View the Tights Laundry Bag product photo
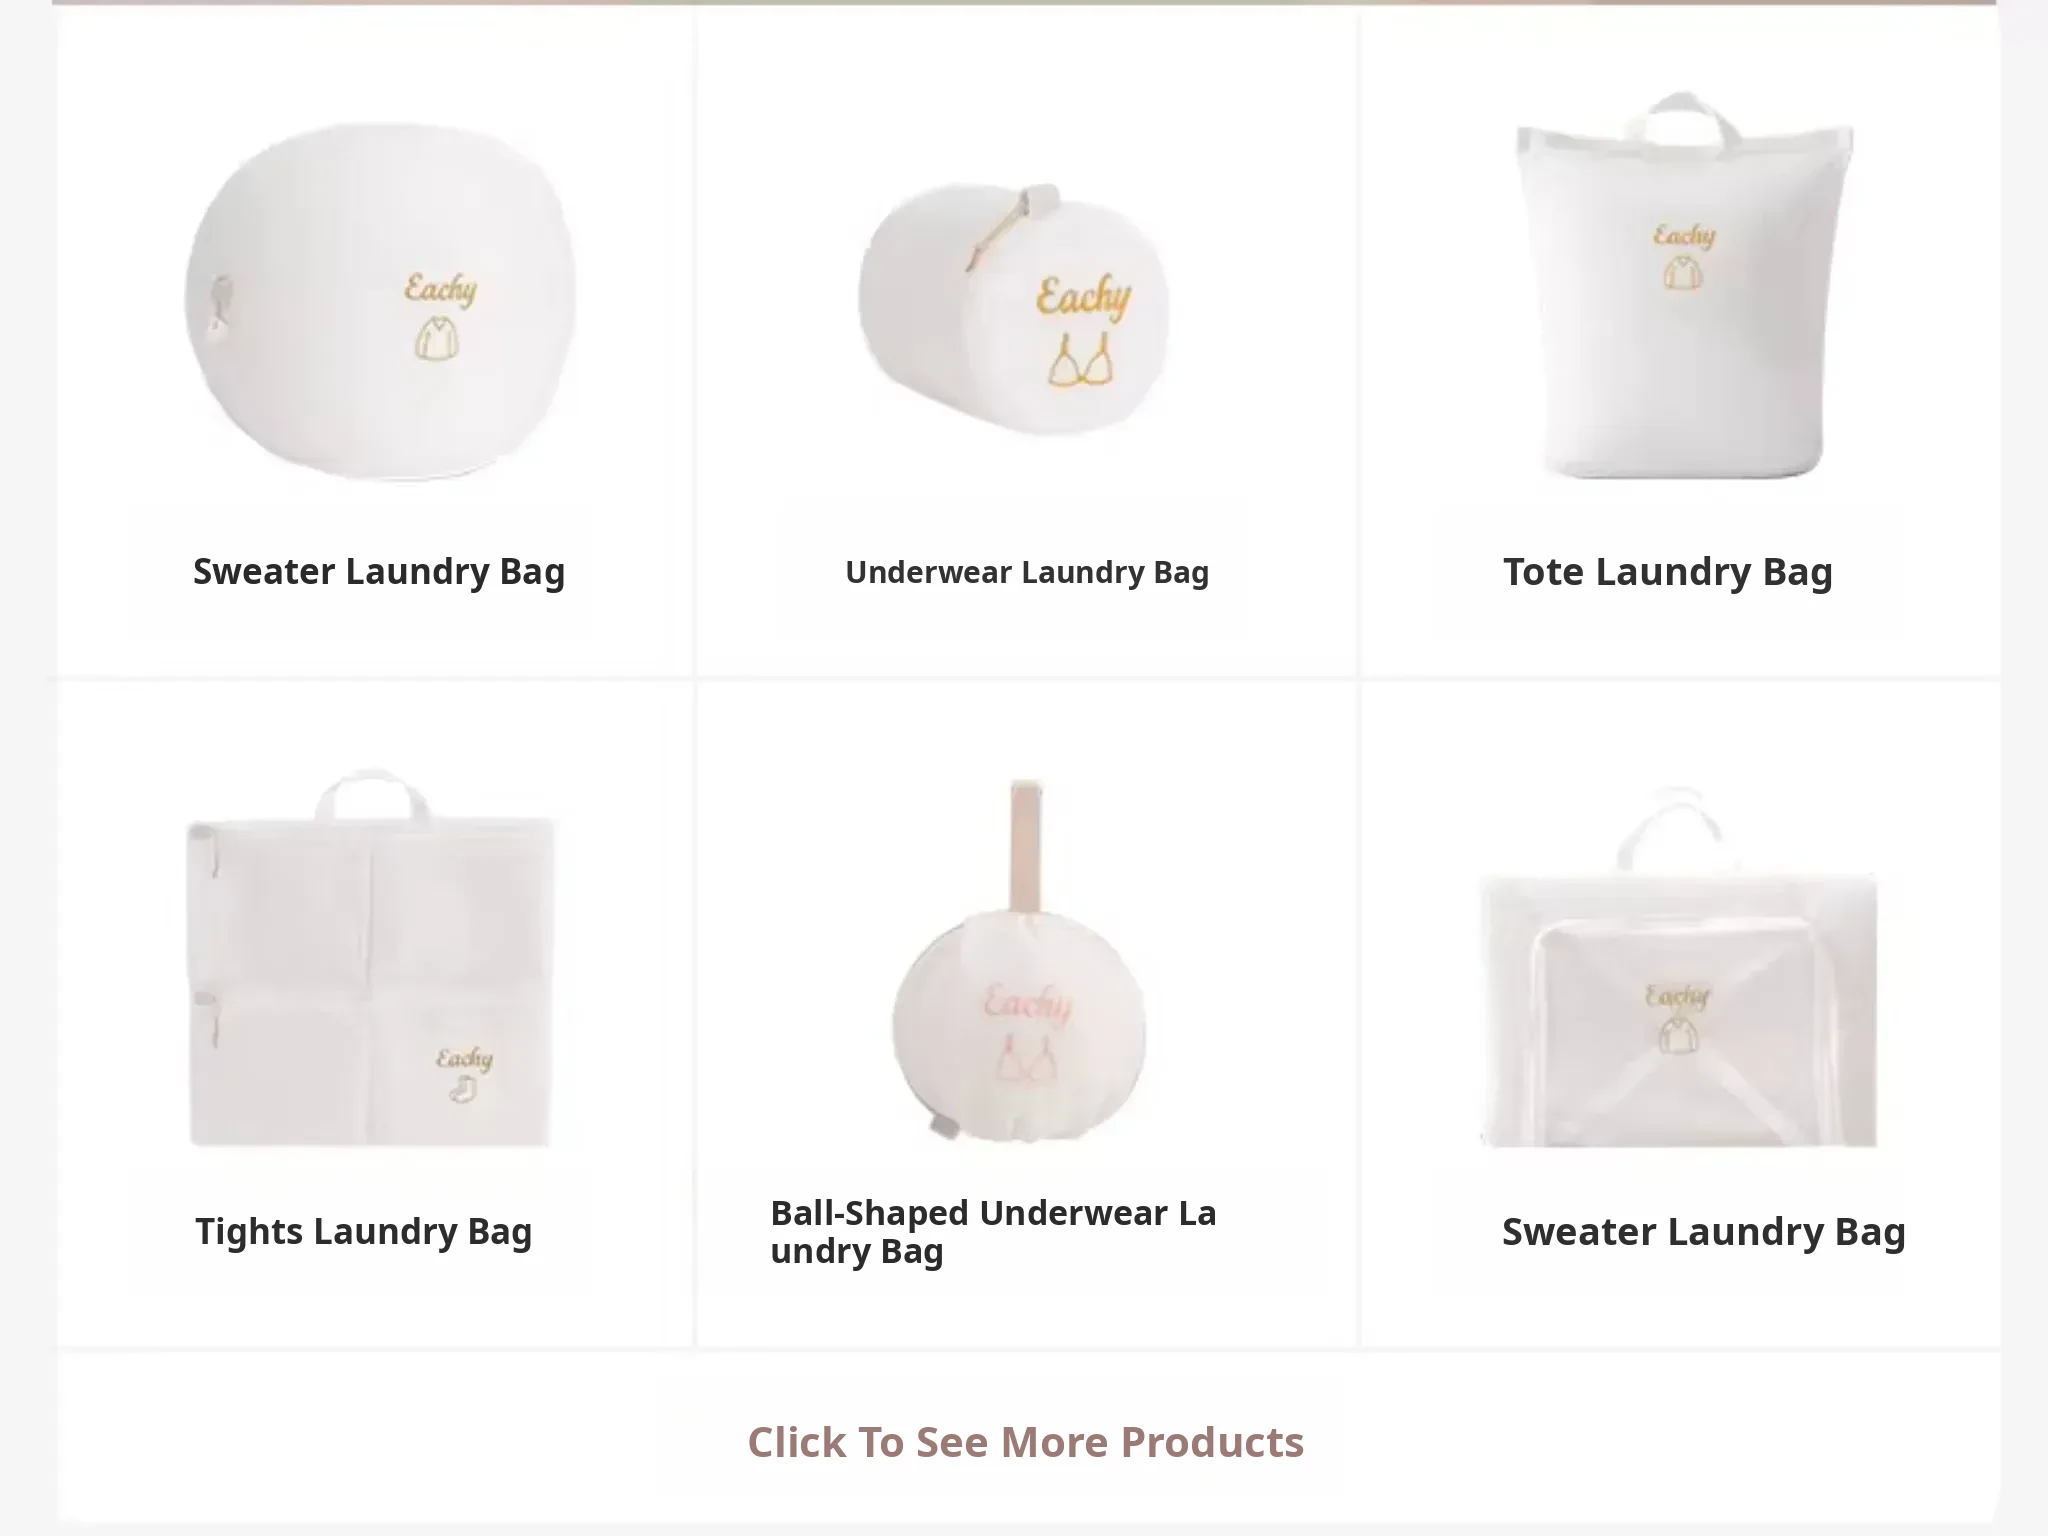 [371, 958]
